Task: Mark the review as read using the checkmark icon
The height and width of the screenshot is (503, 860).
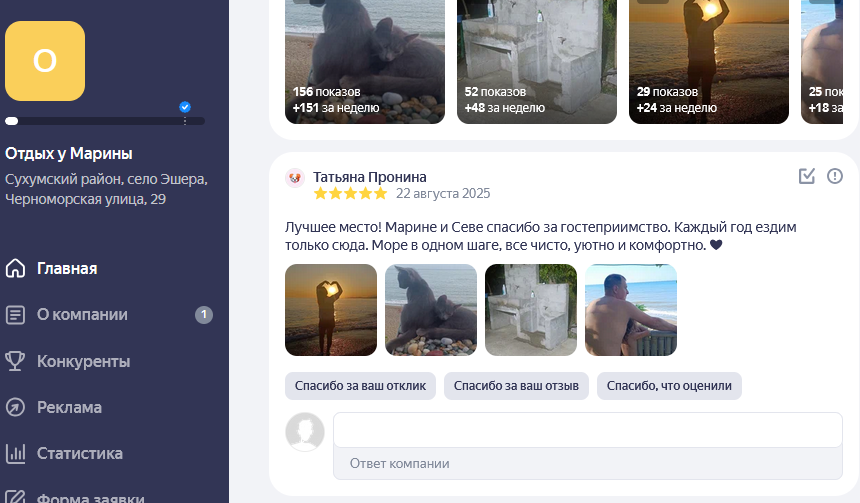Action: pyautogui.click(x=807, y=176)
